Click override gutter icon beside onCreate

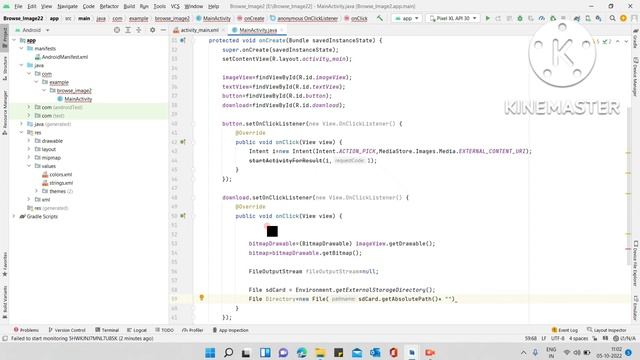click(183, 40)
